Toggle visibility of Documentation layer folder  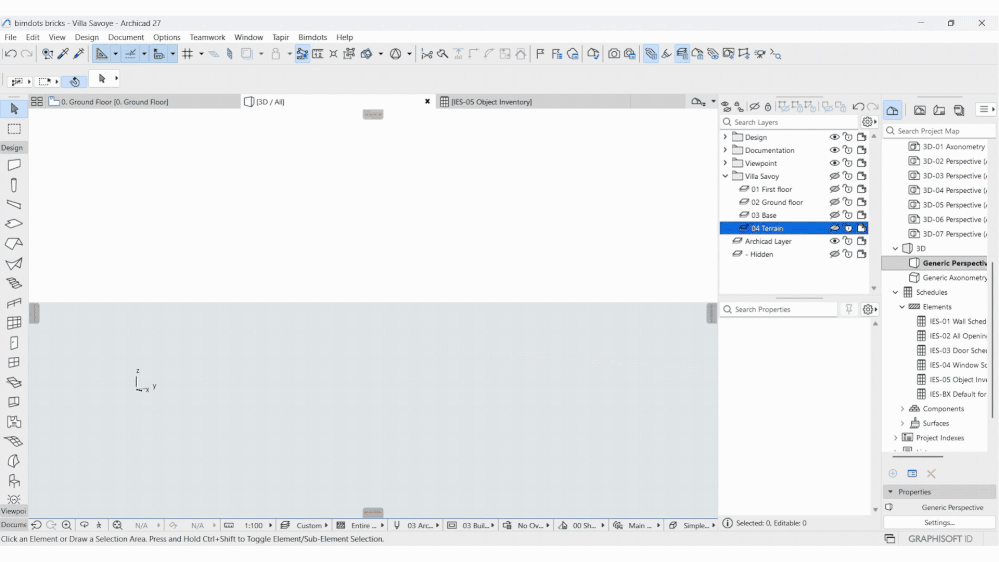click(x=834, y=150)
